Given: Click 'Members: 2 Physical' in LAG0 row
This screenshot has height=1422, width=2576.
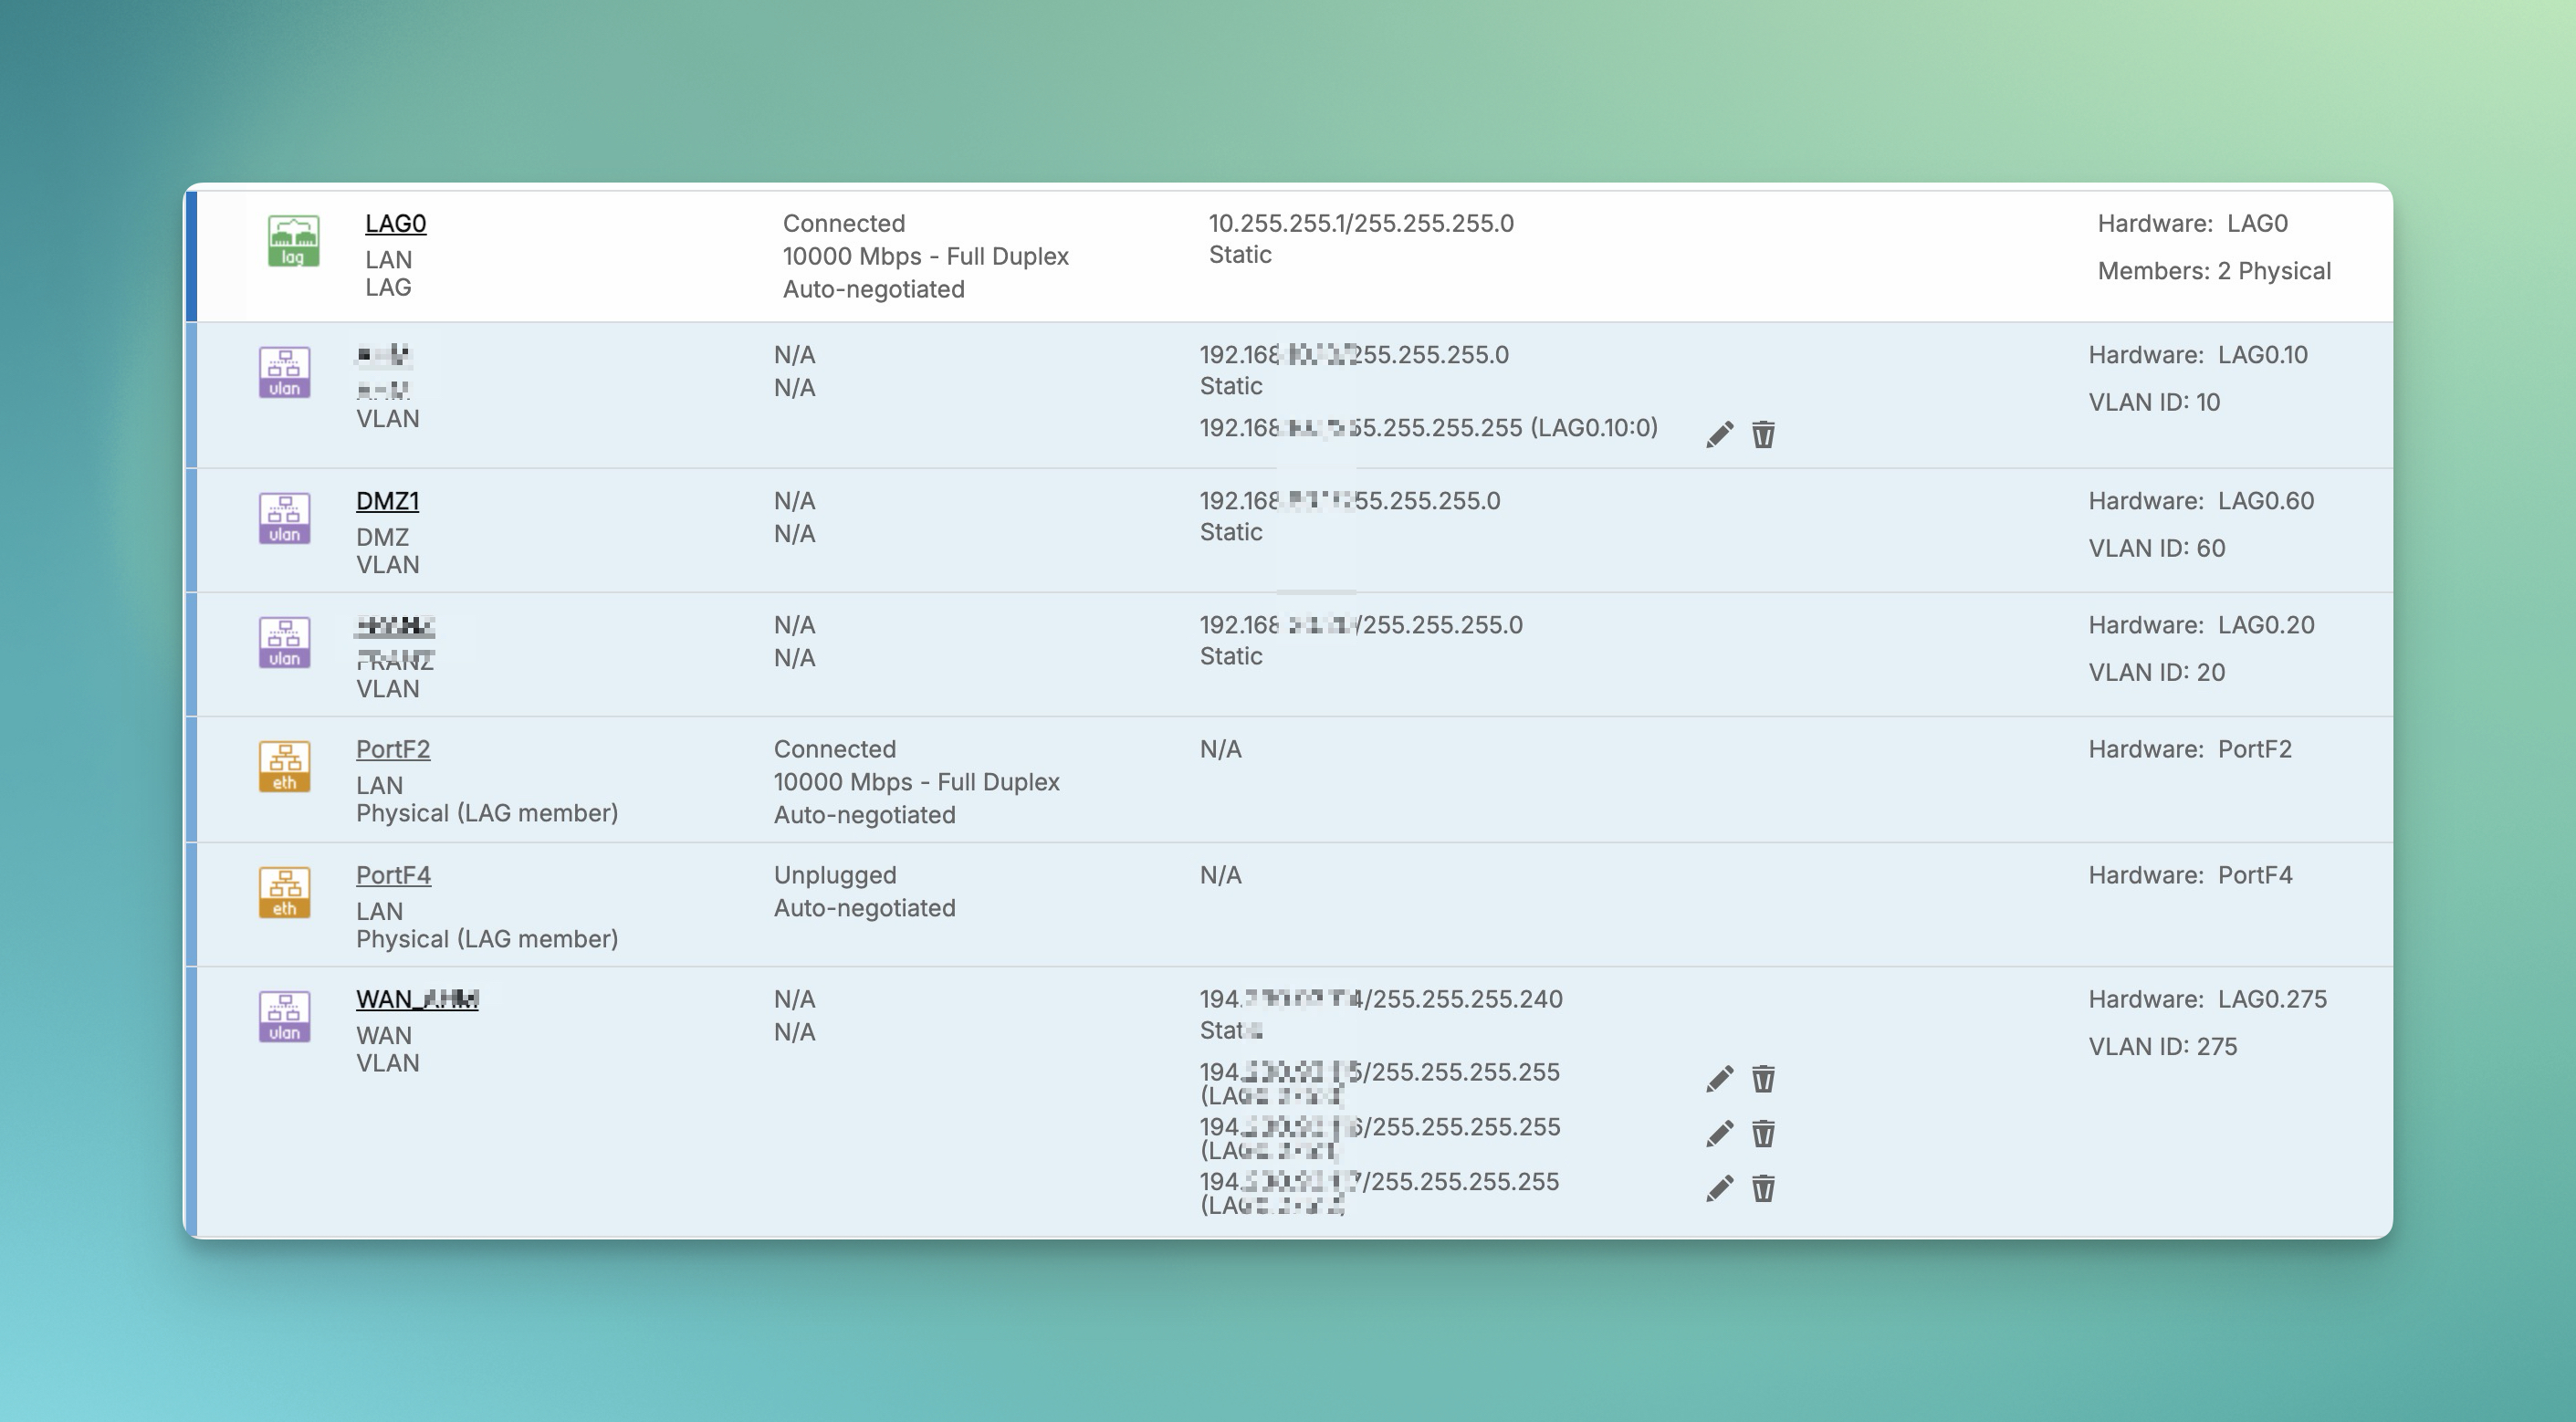Looking at the screenshot, I should pyautogui.click(x=2214, y=271).
